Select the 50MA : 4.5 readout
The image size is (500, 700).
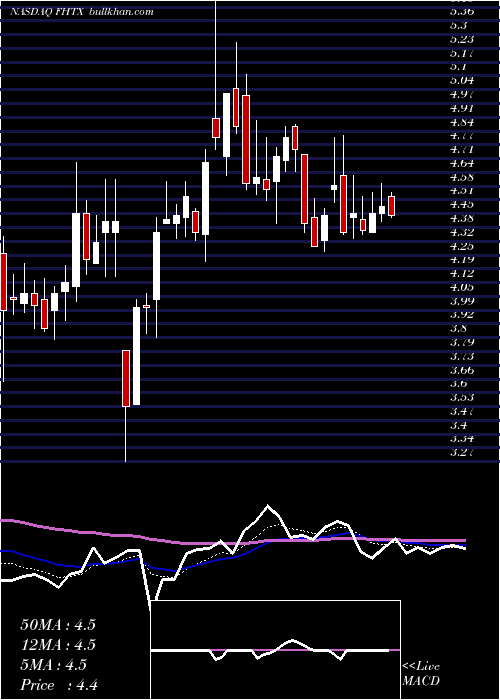[58, 625]
